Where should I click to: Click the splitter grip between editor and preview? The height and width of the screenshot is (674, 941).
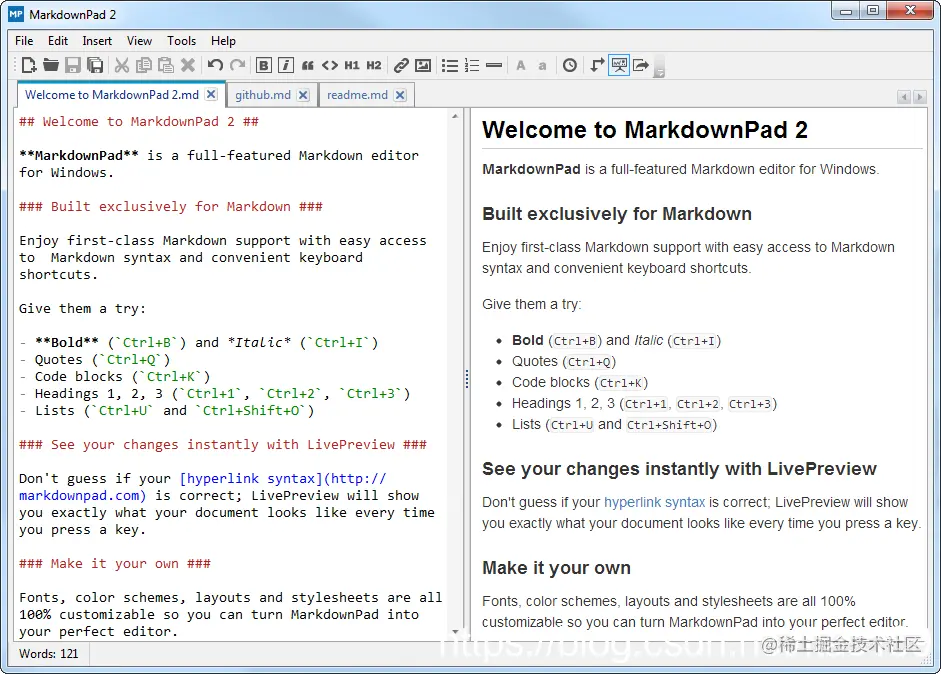click(x=466, y=379)
